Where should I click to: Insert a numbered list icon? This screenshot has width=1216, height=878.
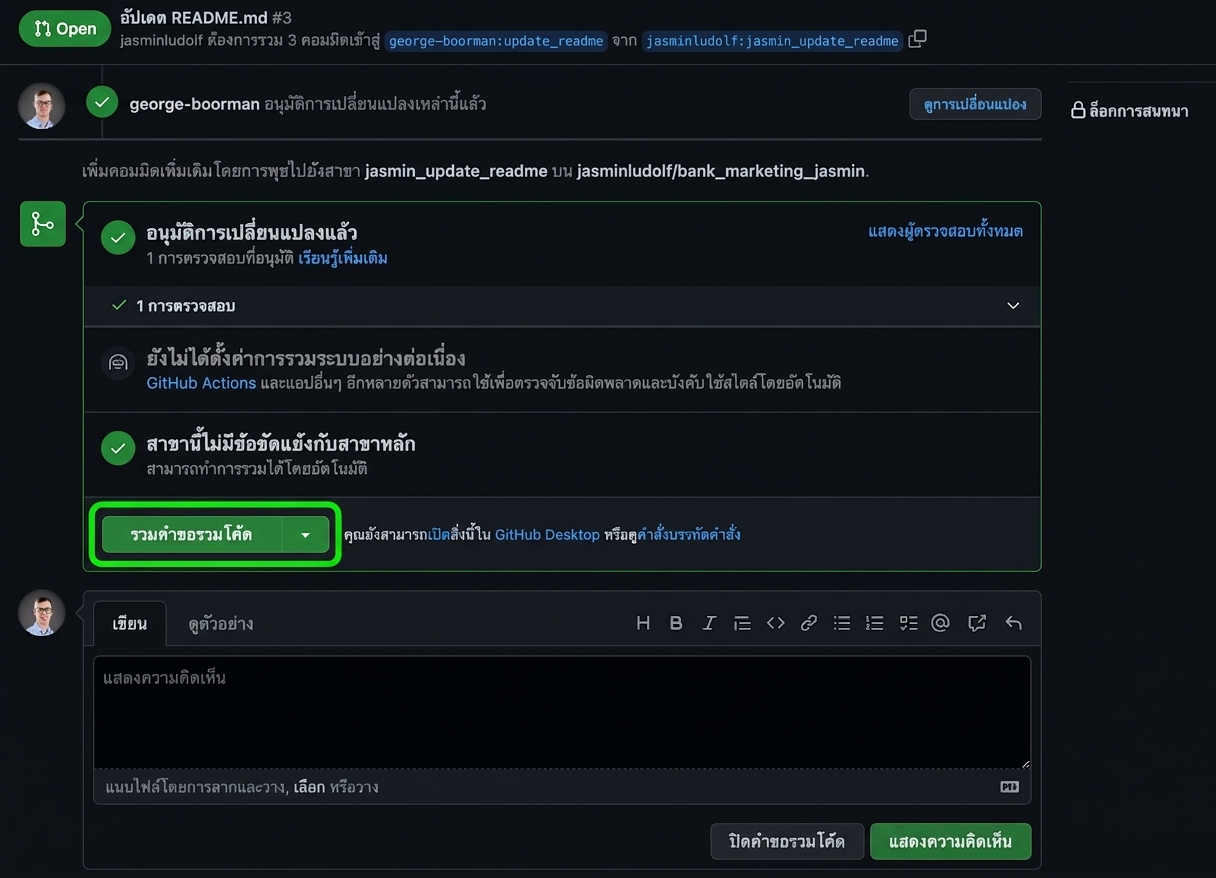point(875,623)
